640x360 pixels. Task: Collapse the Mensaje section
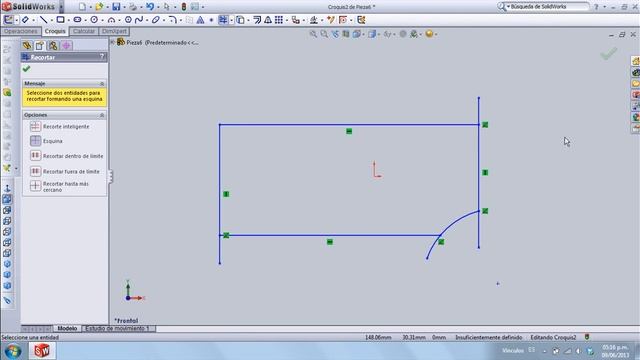[x=102, y=83]
